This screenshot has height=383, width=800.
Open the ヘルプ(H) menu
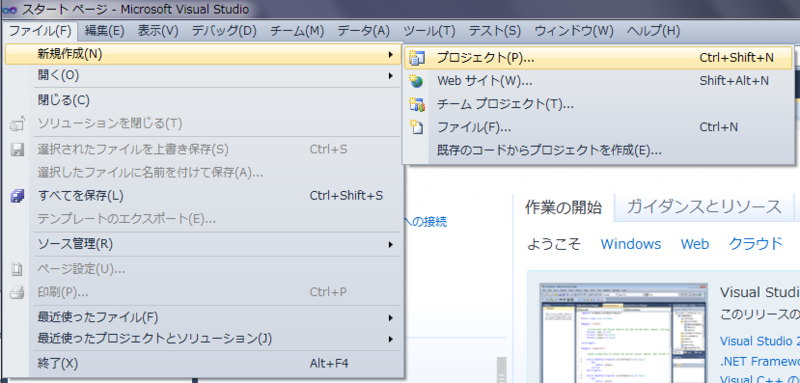[653, 31]
